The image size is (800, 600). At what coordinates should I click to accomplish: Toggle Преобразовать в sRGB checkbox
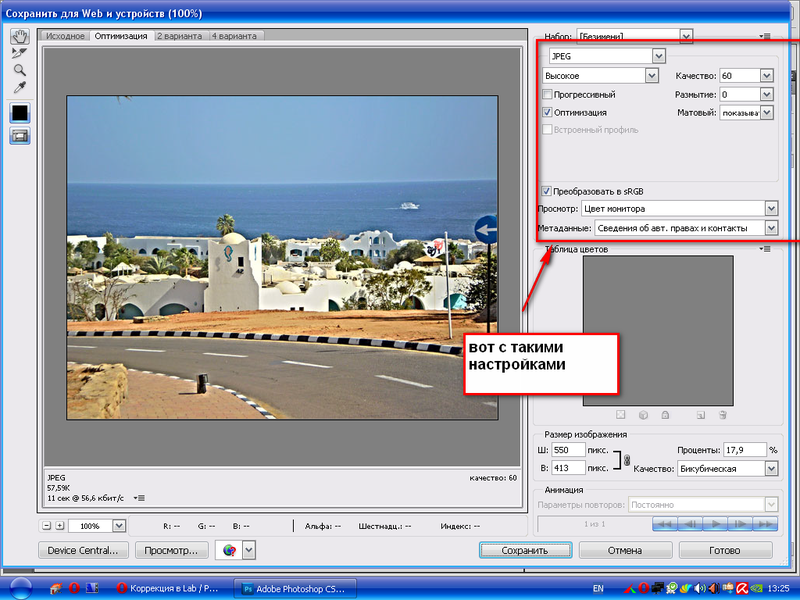547,190
